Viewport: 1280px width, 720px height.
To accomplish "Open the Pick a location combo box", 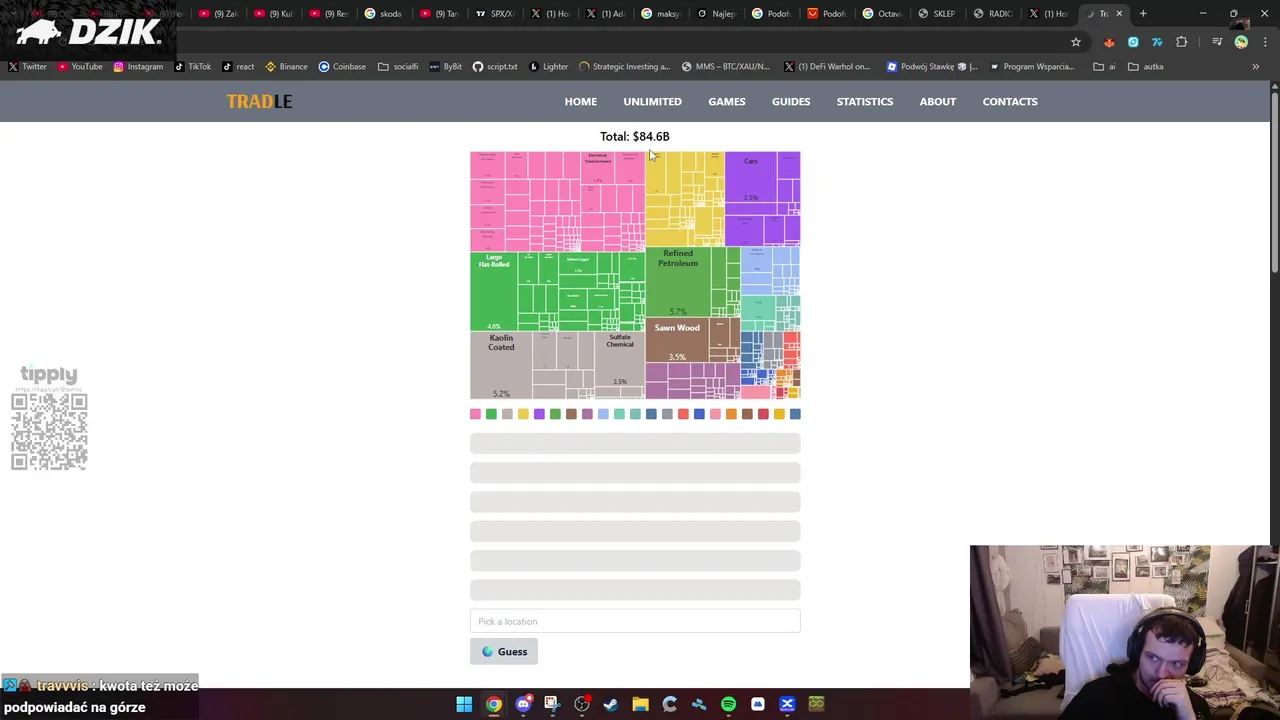I will click(635, 621).
